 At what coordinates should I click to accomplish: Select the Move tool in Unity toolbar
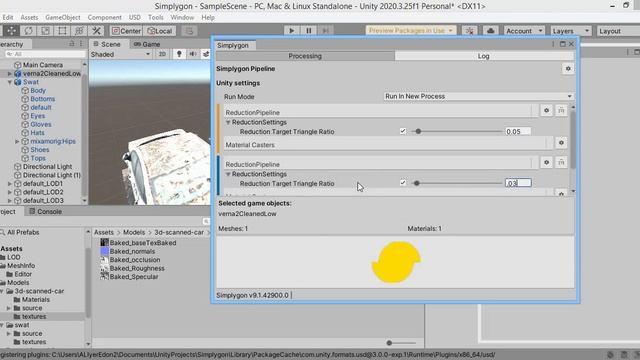11,31
